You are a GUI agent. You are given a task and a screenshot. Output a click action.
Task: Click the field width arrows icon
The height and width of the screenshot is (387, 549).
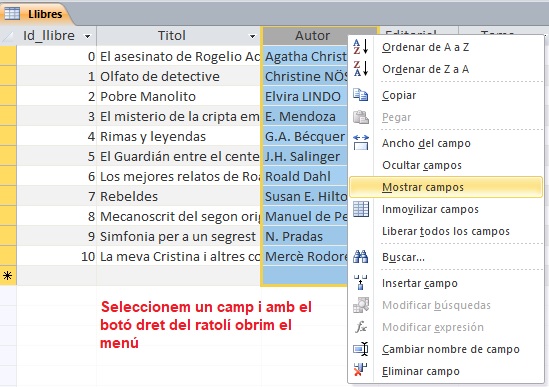tap(361, 143)
